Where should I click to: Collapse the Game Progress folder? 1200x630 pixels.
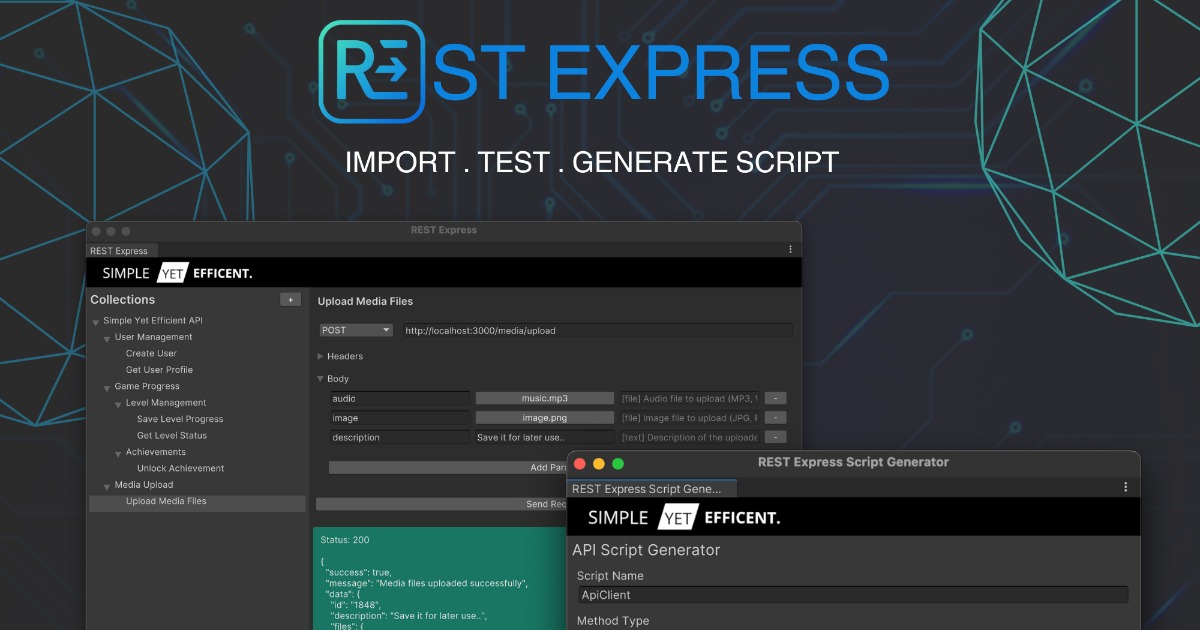(x=107, y=387)
